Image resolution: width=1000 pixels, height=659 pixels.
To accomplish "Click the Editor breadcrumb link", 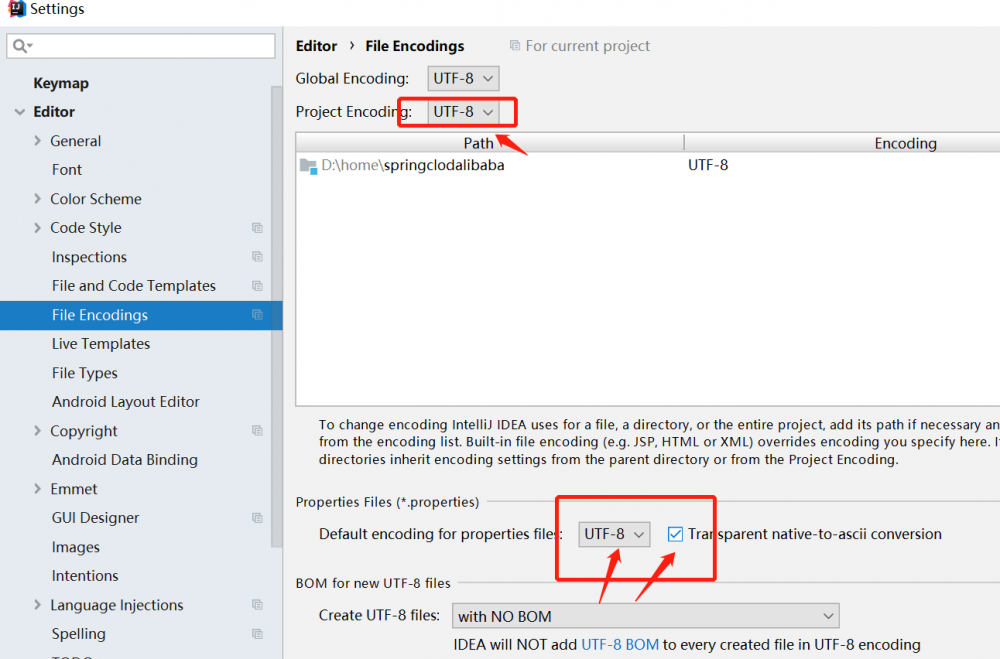I will (x=316, y=46).
